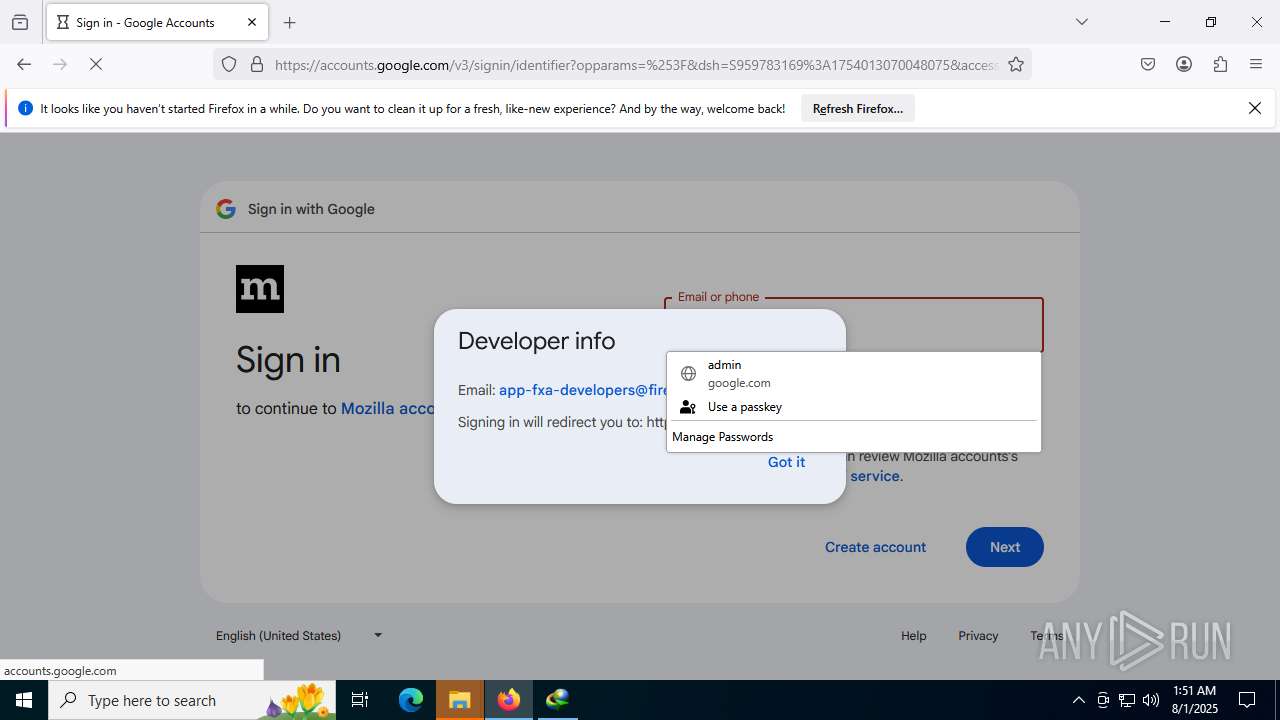Open the Mozilla accounts link
Image resolution: width=1280 pixels, height=720 pixels.
[x=387, y=408]
